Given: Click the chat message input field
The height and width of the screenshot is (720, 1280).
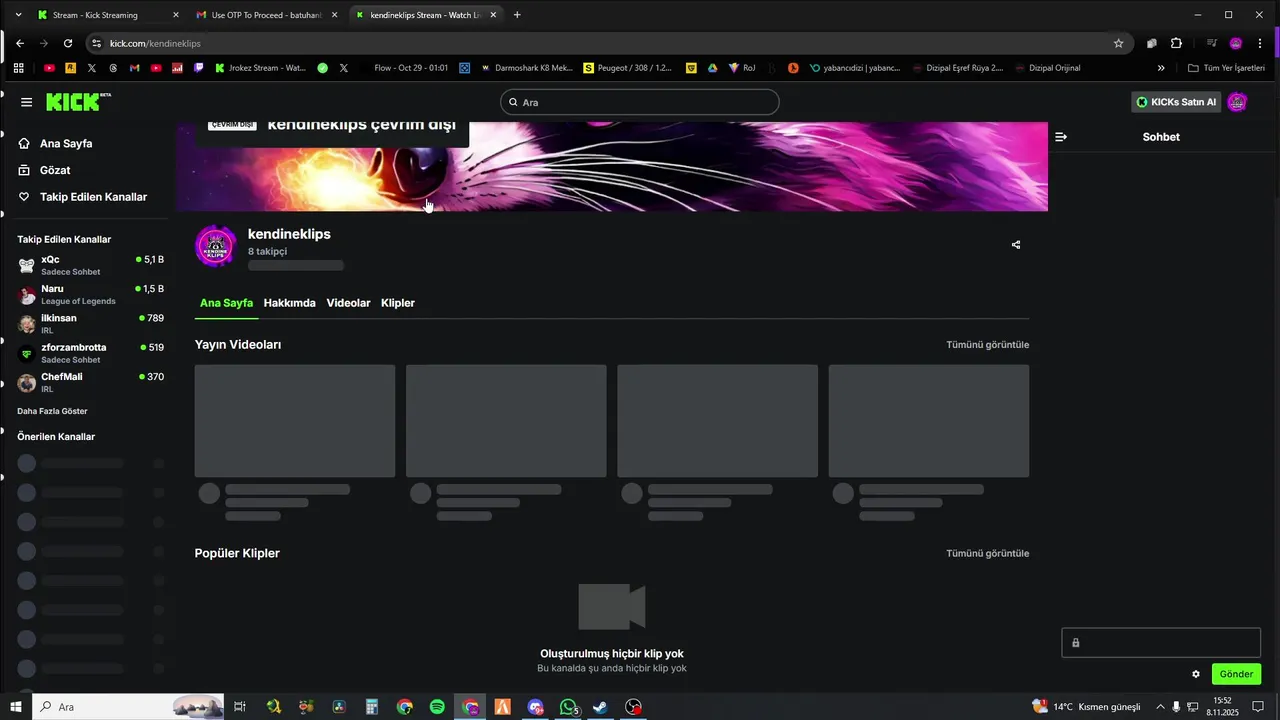Looking at the screenshot, I should click(x=1161, y=643).
